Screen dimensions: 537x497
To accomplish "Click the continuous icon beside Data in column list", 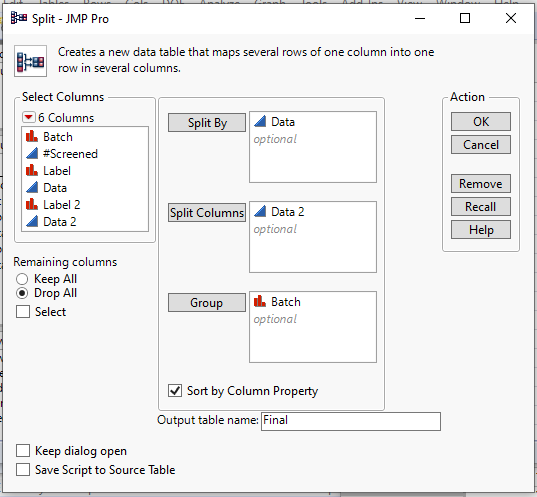I will tap(32, 187).
